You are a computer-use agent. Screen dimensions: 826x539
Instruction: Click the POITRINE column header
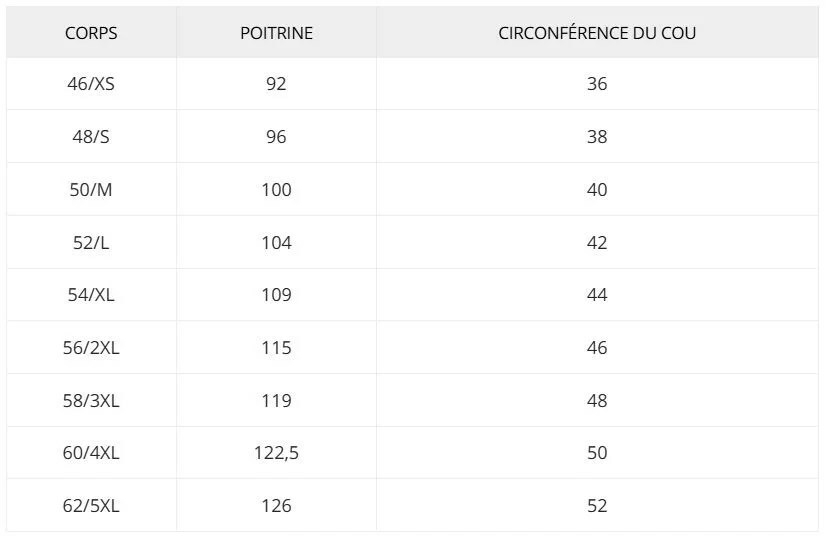click(276, 33)
